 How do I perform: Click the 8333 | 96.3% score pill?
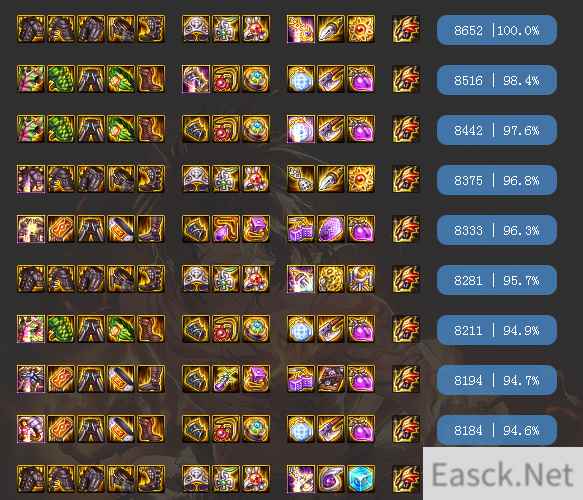pos(496,230)
